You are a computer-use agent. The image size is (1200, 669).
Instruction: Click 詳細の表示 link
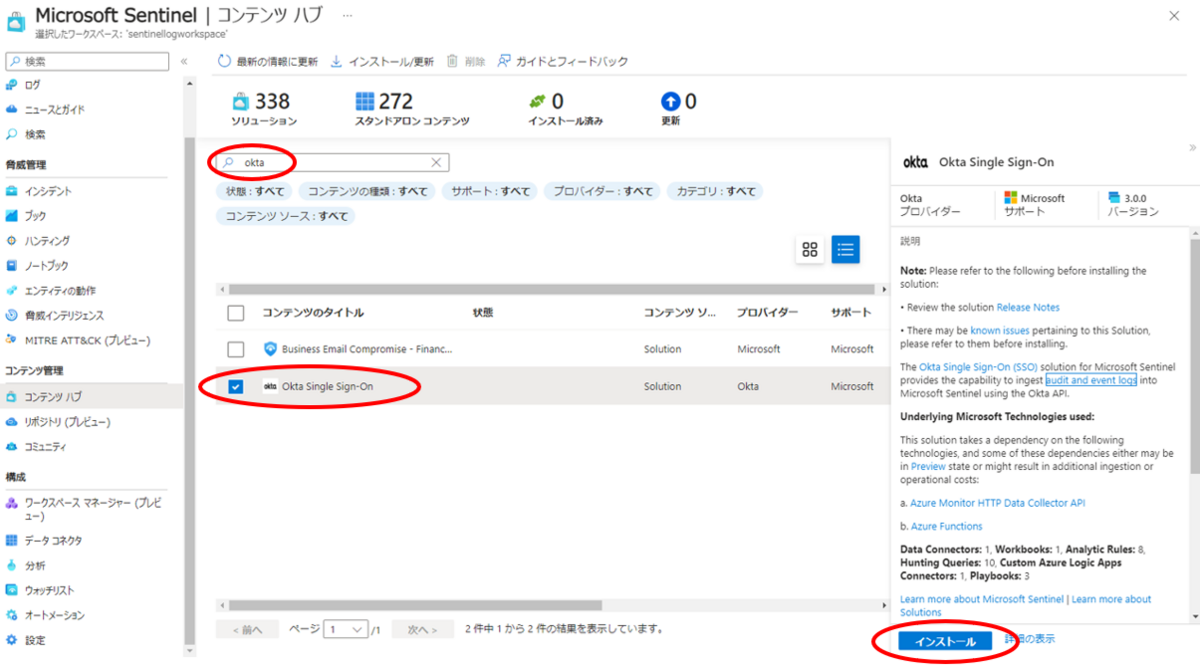(x=1029, y=639)
